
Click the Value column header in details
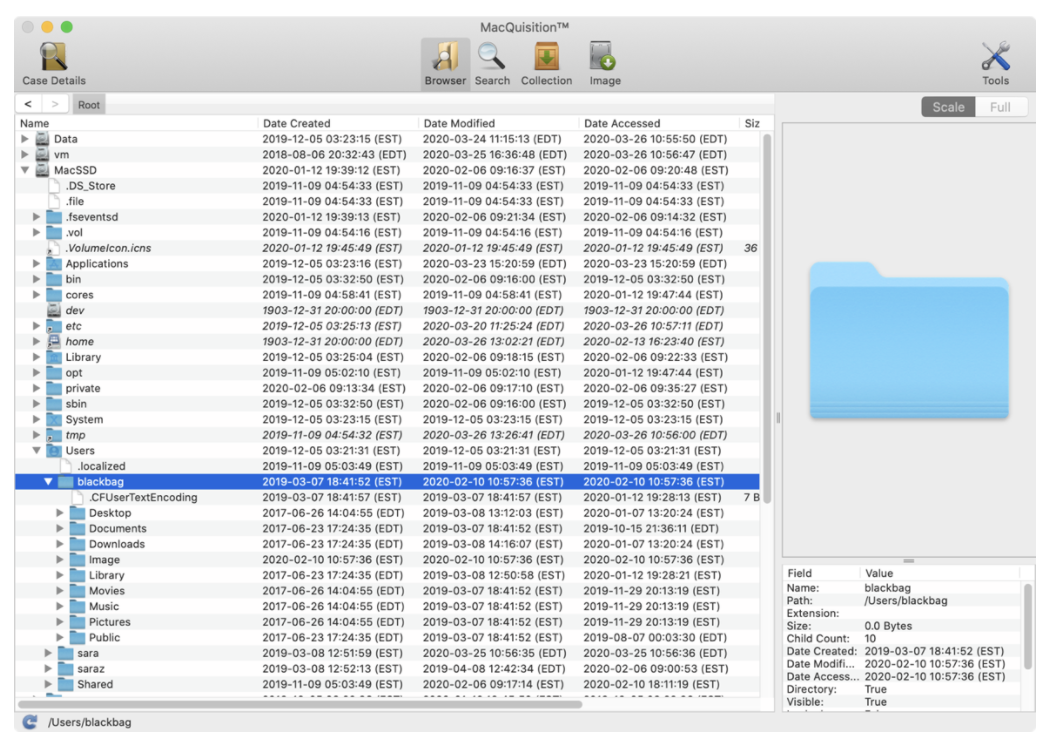pos(940,573)
